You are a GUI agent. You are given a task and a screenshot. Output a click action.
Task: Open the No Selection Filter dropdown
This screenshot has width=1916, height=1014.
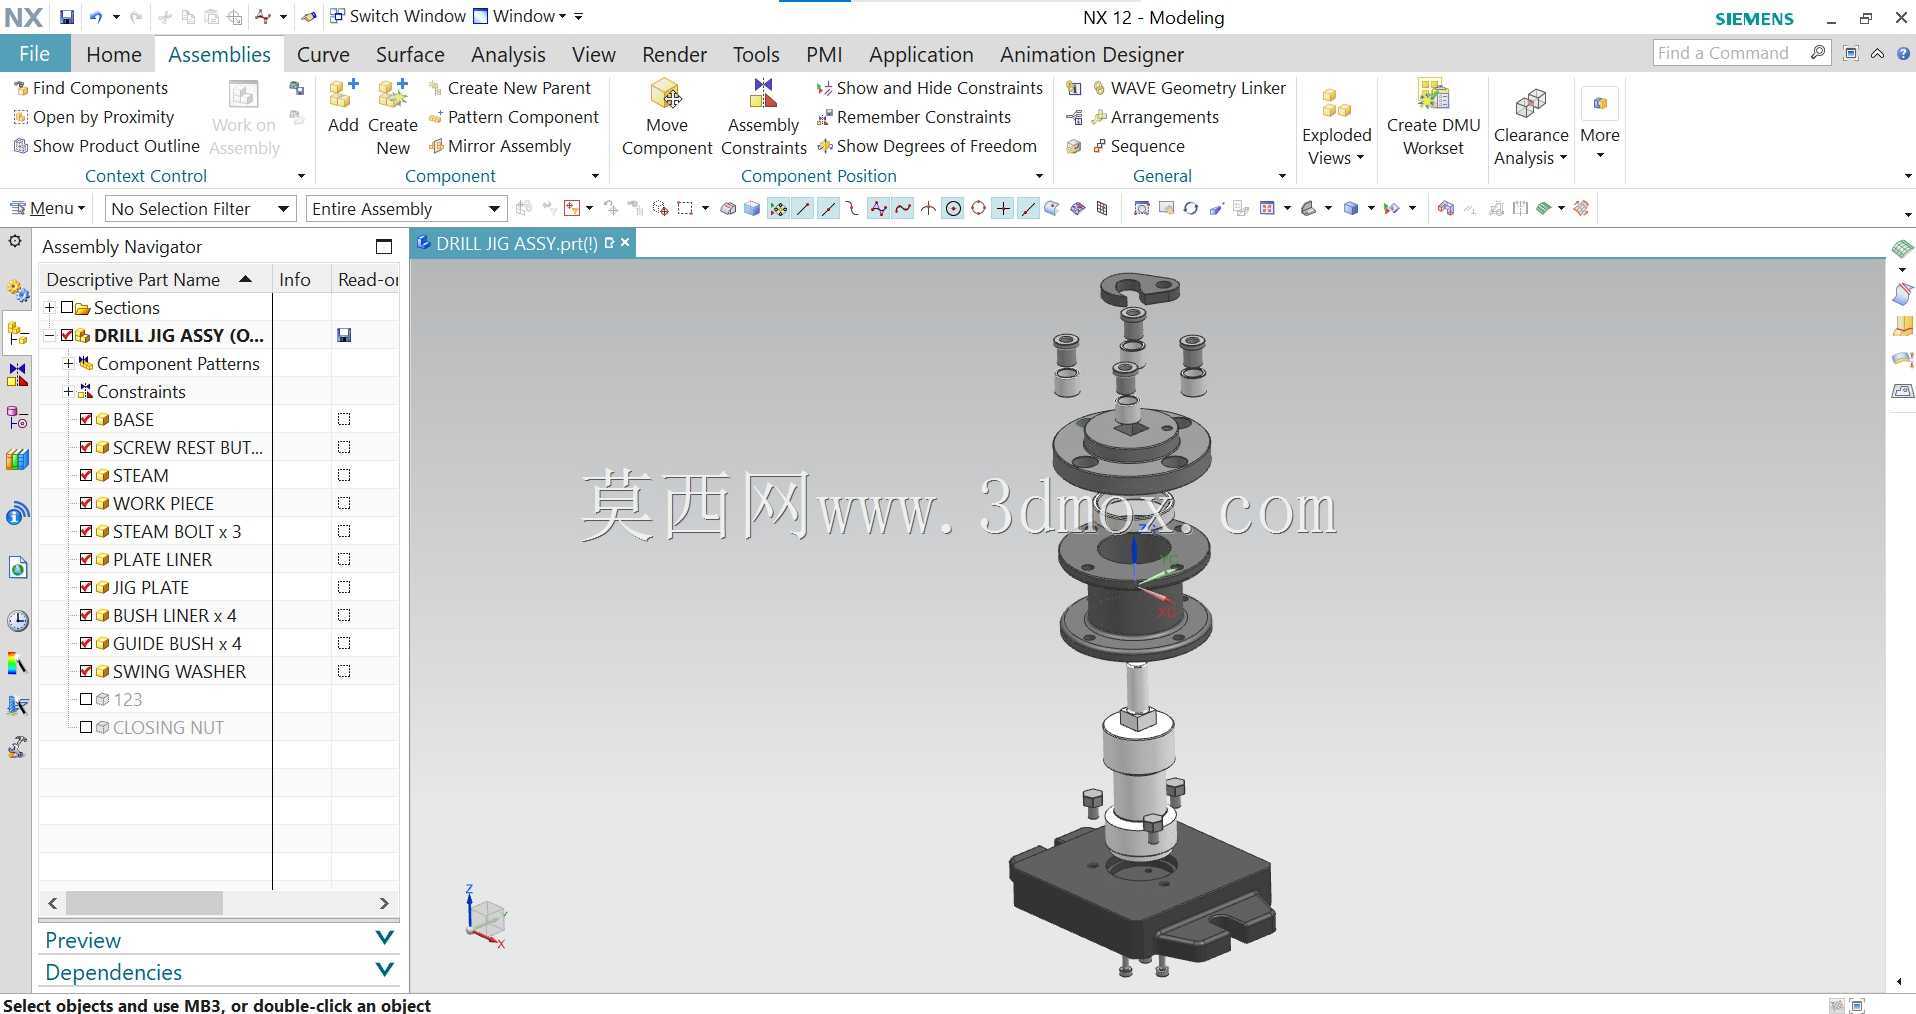[x=200, y=208]
